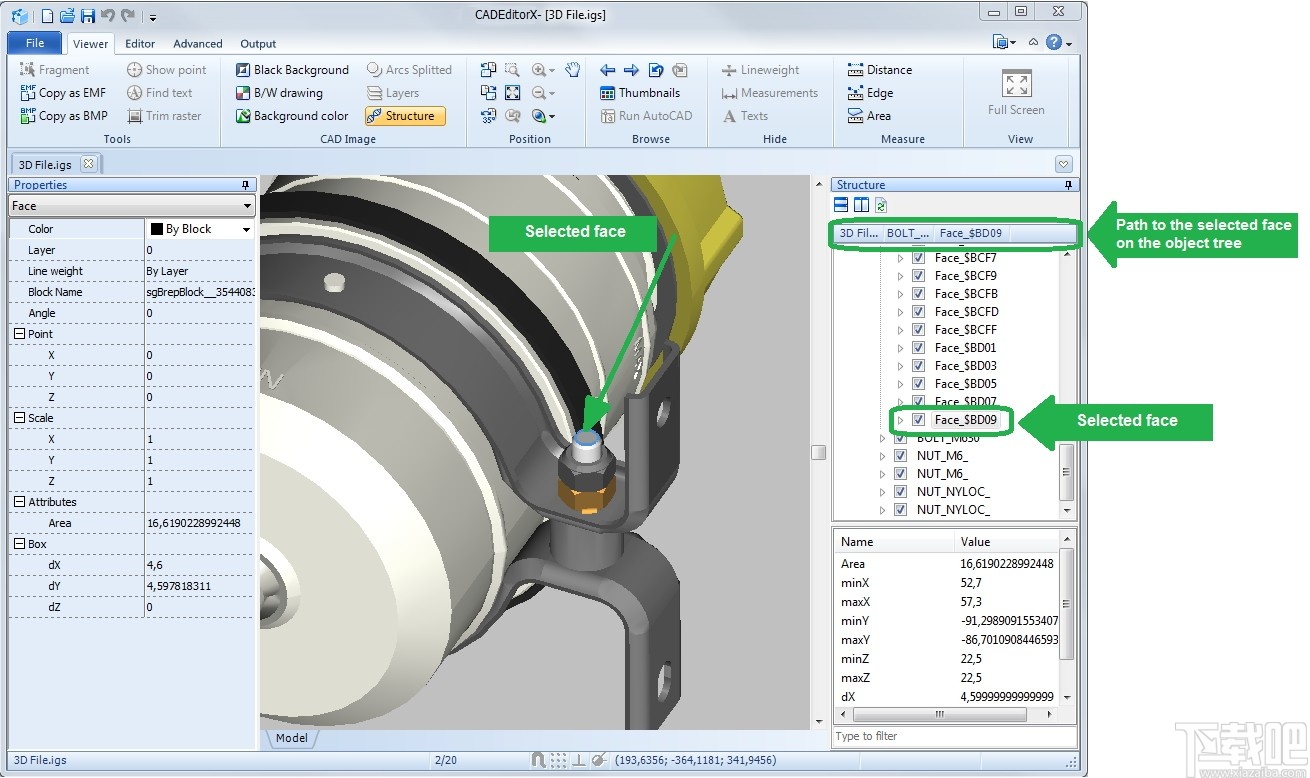The image size is (1310, 778).
Task: Activate the Edge measure tool
Action: 870,93
